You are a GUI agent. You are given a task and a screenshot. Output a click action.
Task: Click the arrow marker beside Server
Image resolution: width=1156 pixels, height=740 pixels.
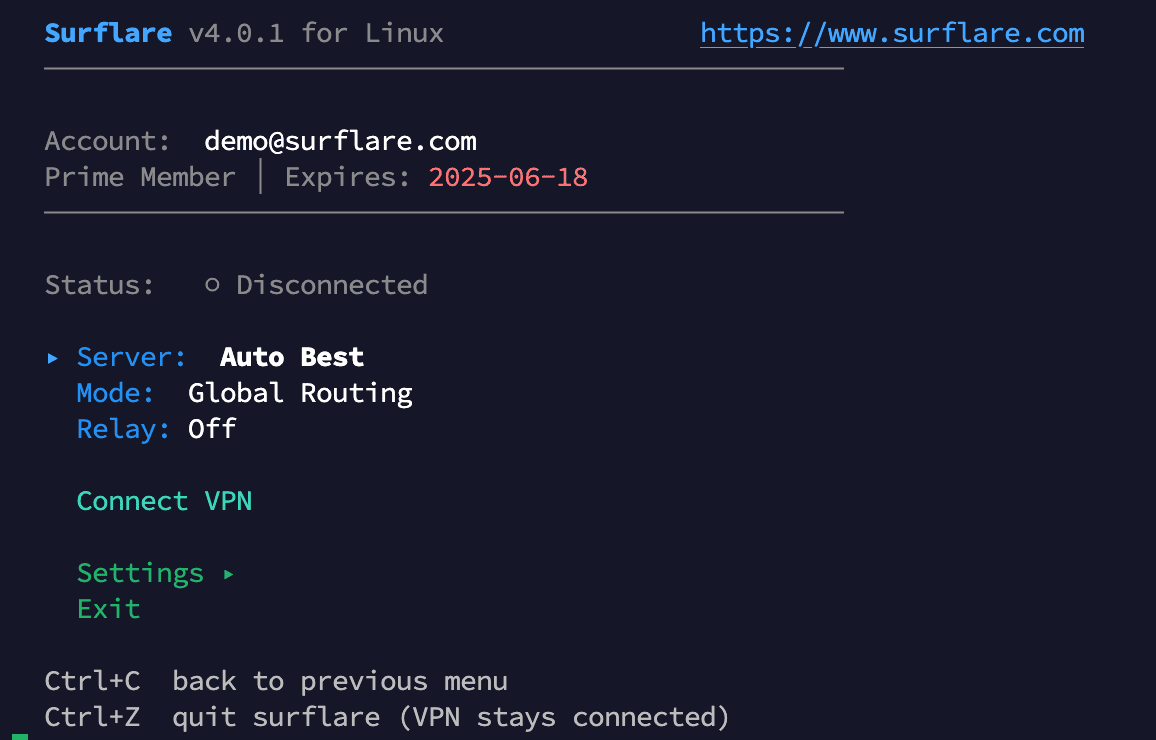(x=53, y=357)
